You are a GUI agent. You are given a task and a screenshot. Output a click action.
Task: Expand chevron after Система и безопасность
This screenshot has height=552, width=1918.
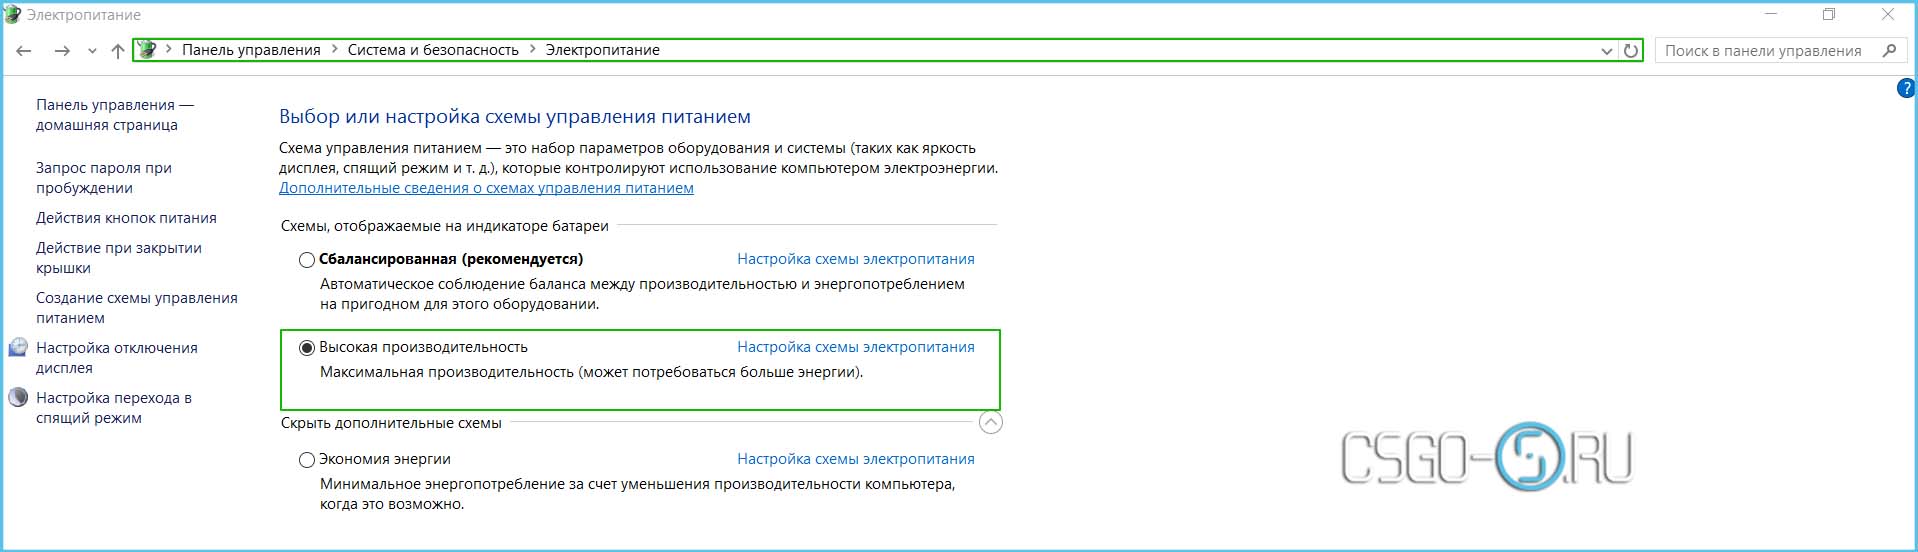pos(532,49)
